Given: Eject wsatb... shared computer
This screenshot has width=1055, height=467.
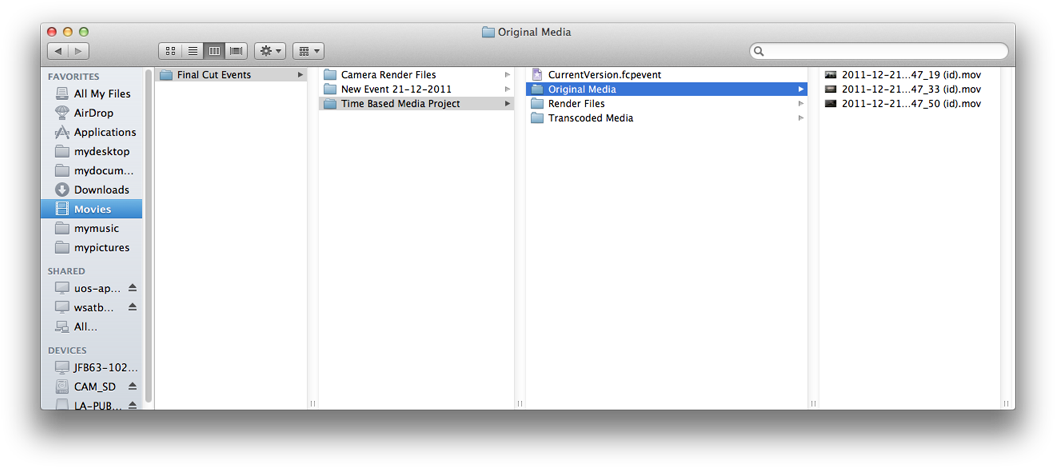Looking at the screenshot, I should click(x=133, y=307).
